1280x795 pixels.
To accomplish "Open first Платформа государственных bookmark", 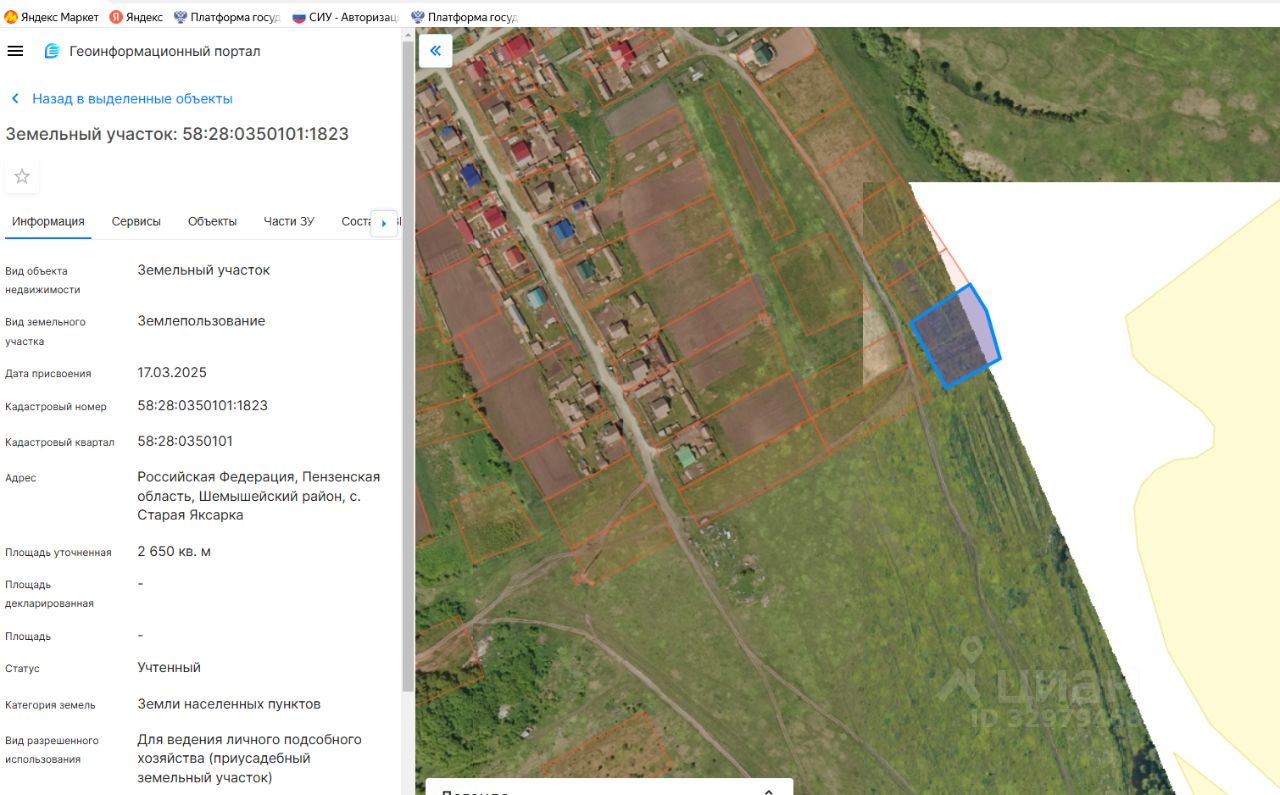I will click(x=227, y=17).
